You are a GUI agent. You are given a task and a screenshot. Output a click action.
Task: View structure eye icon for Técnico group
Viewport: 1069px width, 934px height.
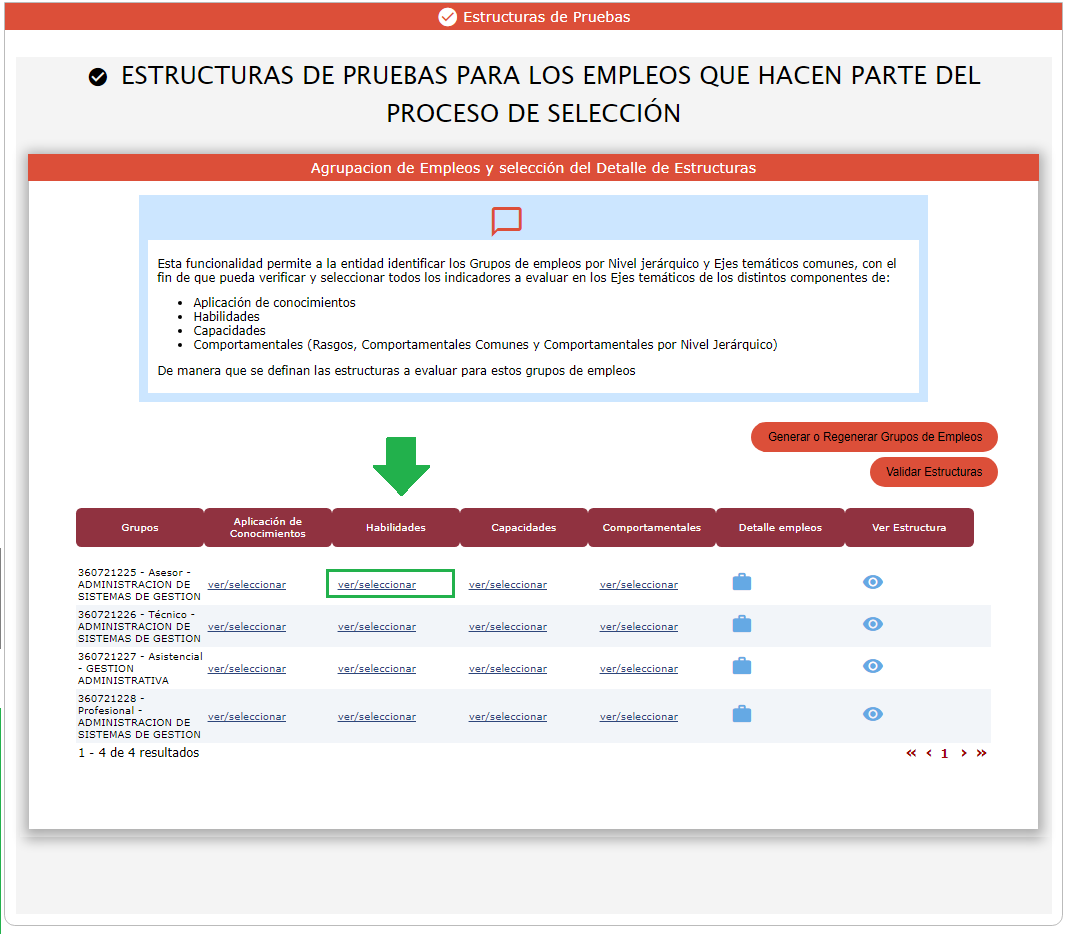click(x=872, y=624)
